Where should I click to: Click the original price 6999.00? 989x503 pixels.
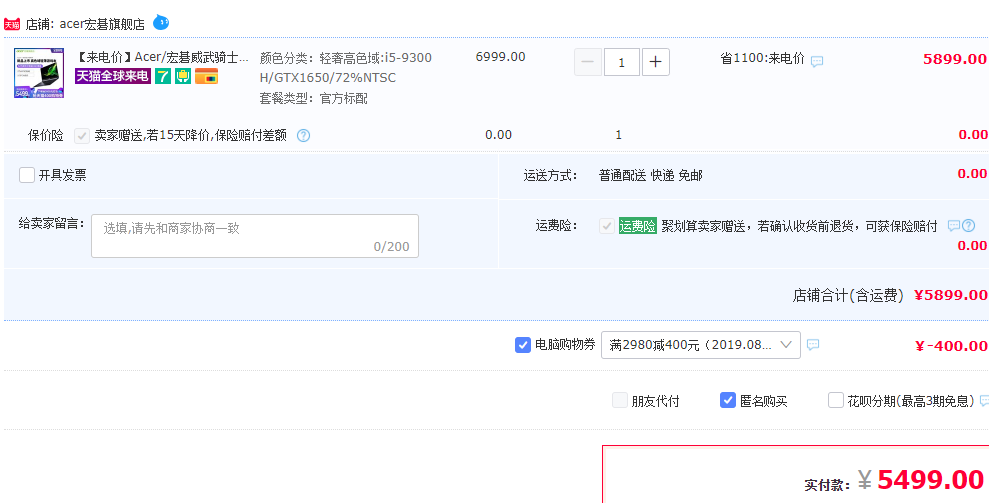click(500, 57)
